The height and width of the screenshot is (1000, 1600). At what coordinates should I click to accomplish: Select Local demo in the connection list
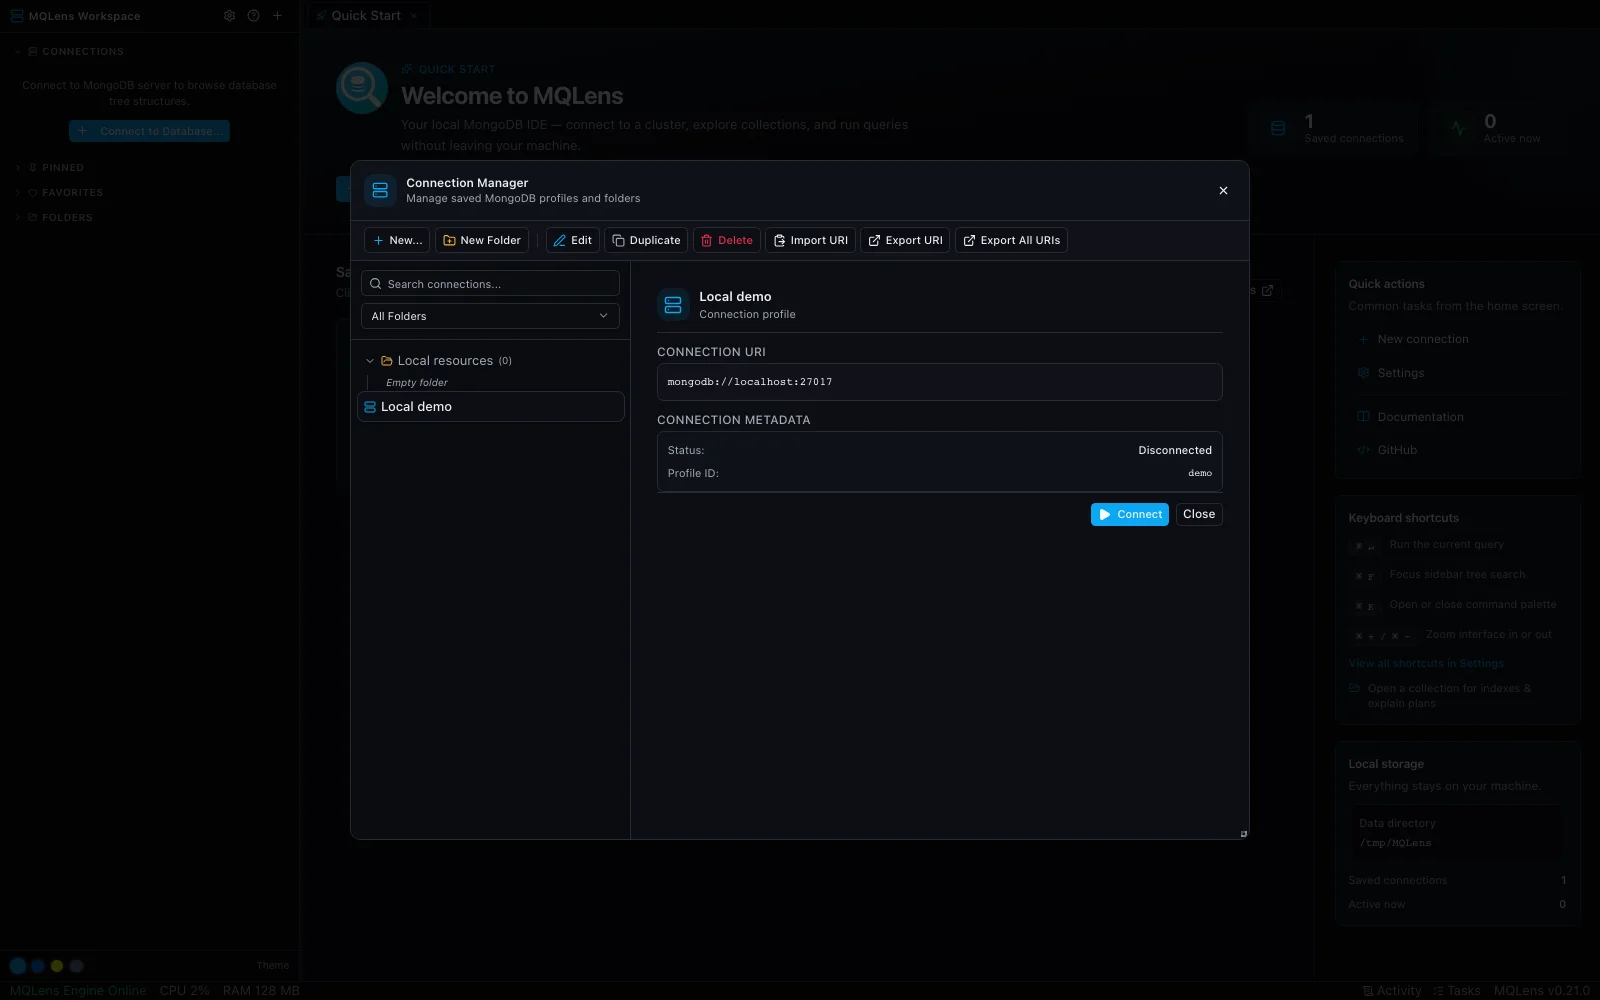tap(490, 407)
